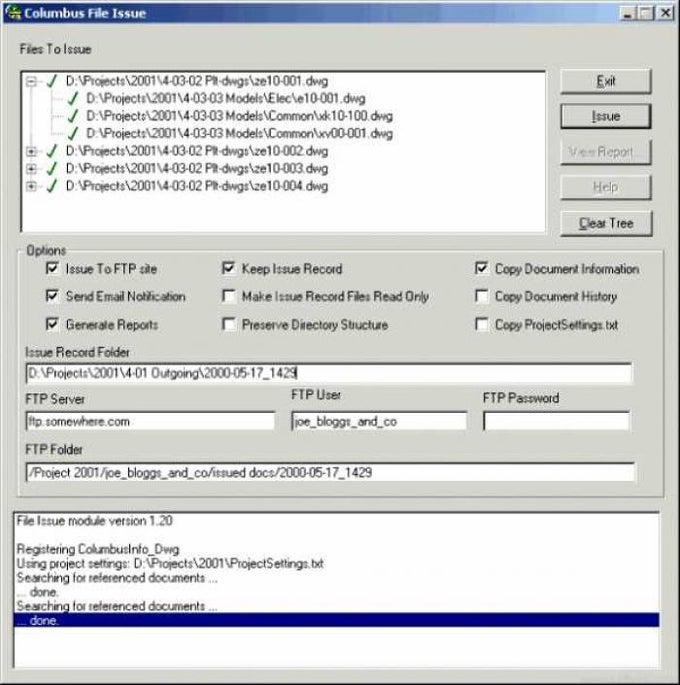Click the Clear Tree button
Image resolution: width=680 pixels, height=685 pixels.
click(x=606, y=223)
